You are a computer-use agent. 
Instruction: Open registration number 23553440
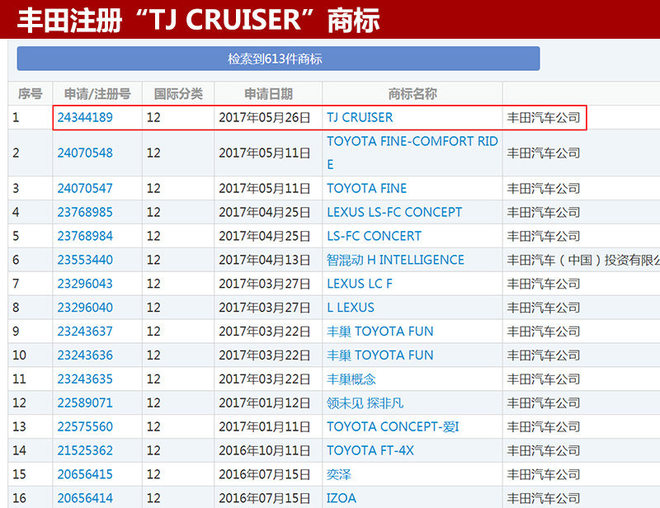pyautogui.click(x=85, y=260)
